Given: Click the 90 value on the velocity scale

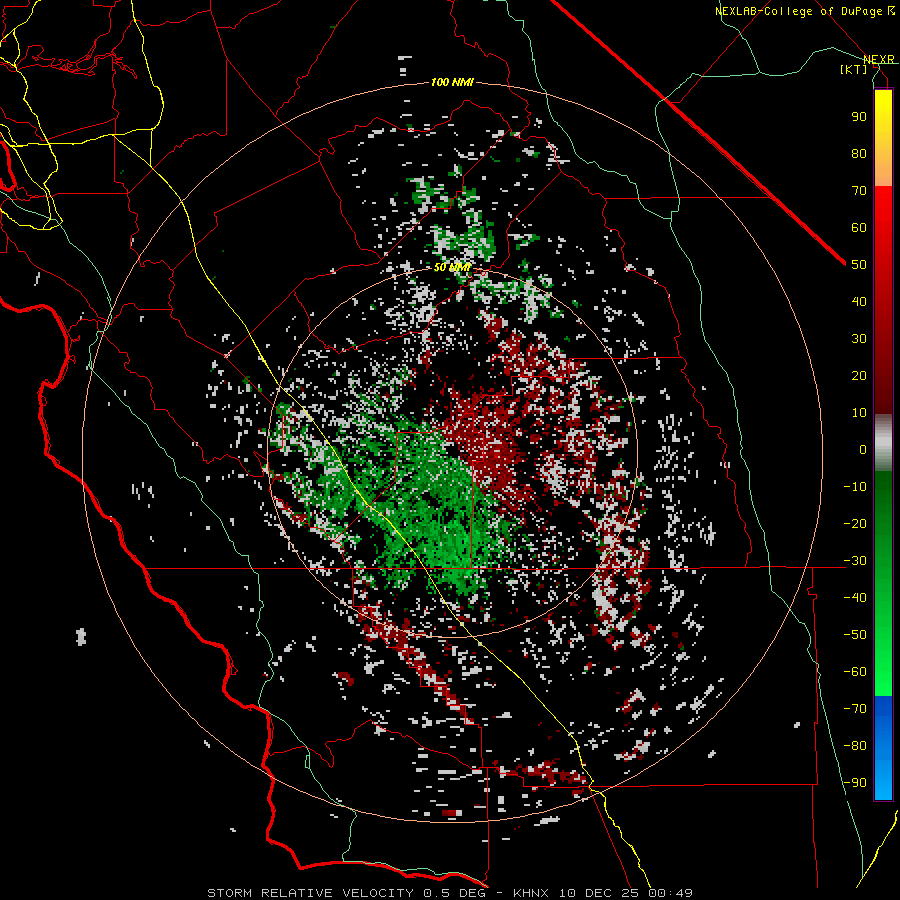Looking at the screenshot, I should [859, 117].
